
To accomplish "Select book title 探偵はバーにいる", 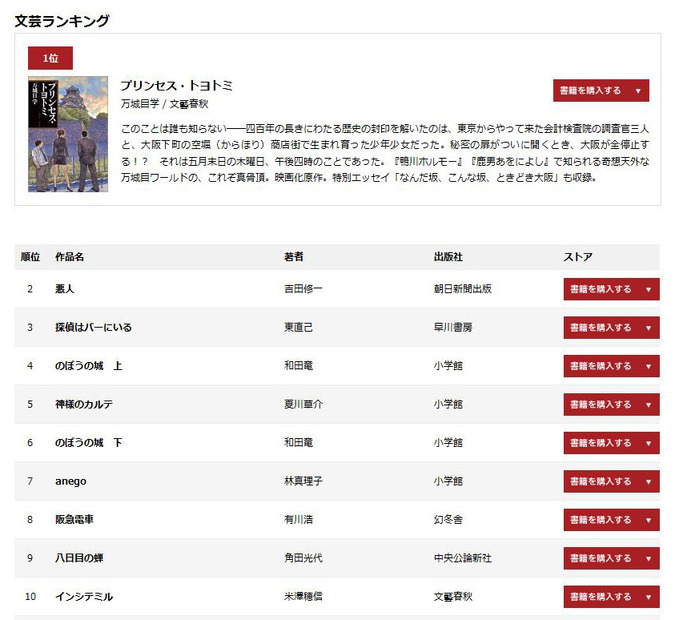I will 93,327.
